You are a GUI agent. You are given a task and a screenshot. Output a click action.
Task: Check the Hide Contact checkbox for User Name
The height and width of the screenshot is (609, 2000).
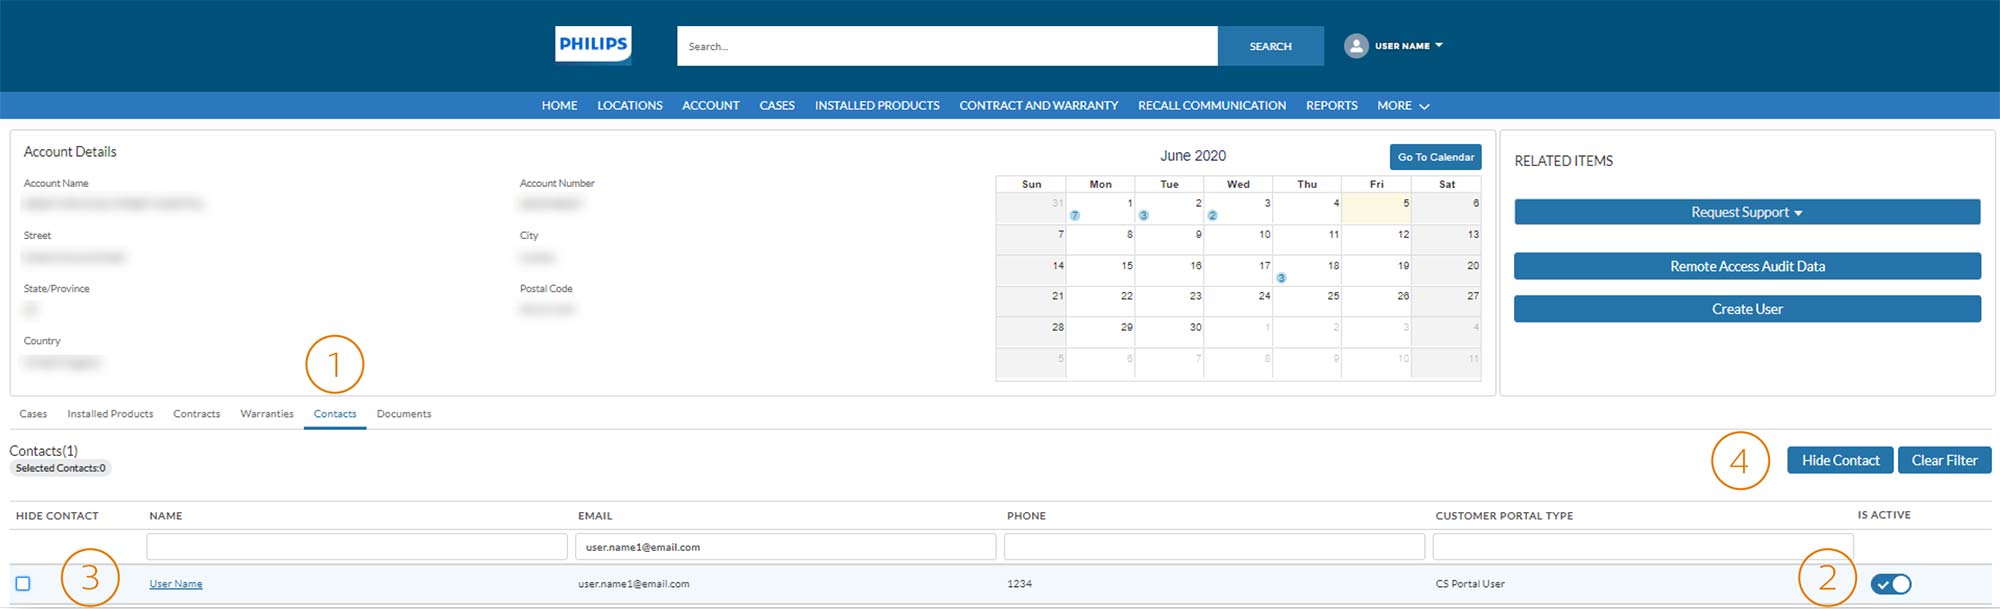tap(23, 584)
